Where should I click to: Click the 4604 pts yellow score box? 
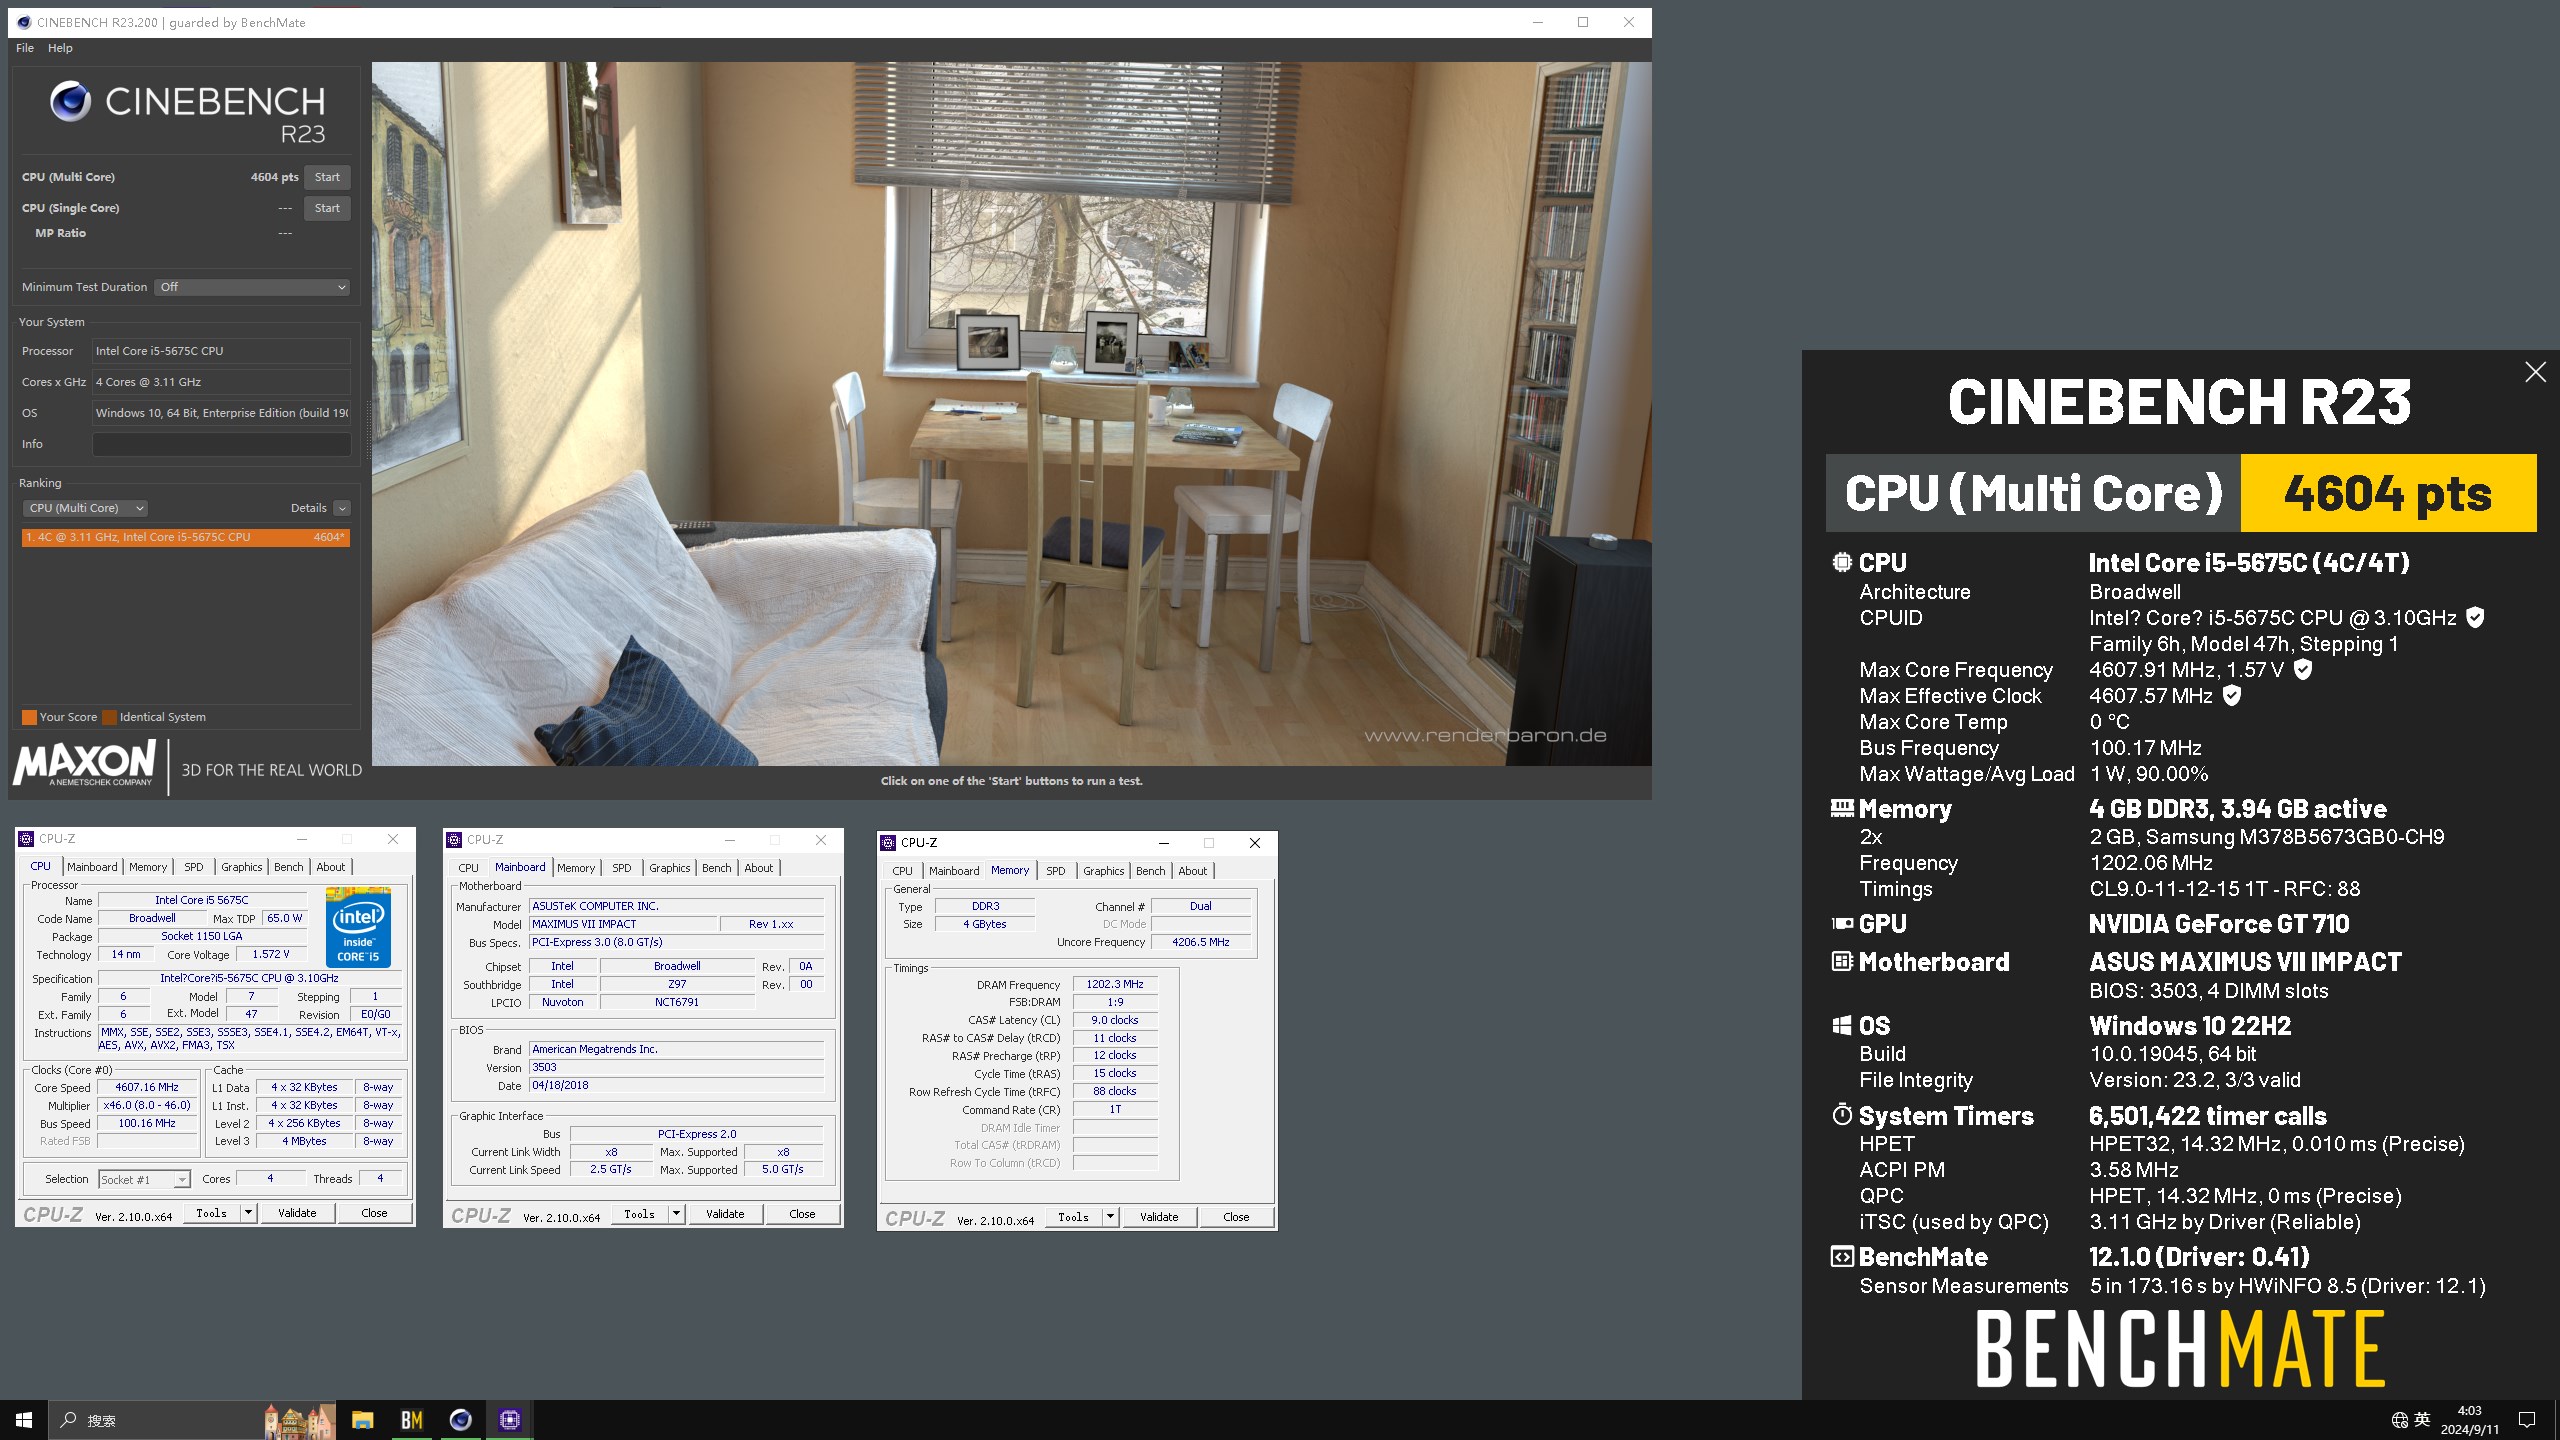click(2388, 493)
